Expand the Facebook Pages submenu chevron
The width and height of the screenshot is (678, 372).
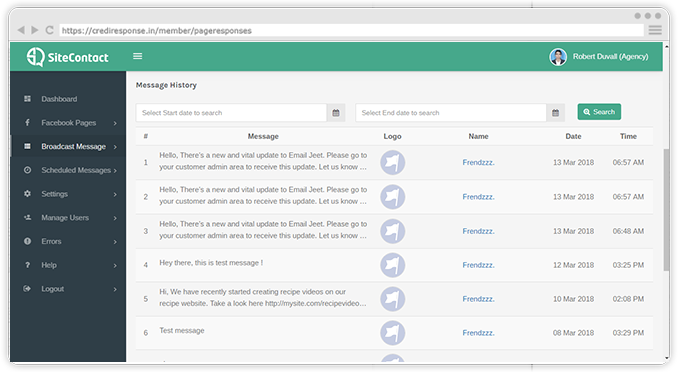[115, 123]
